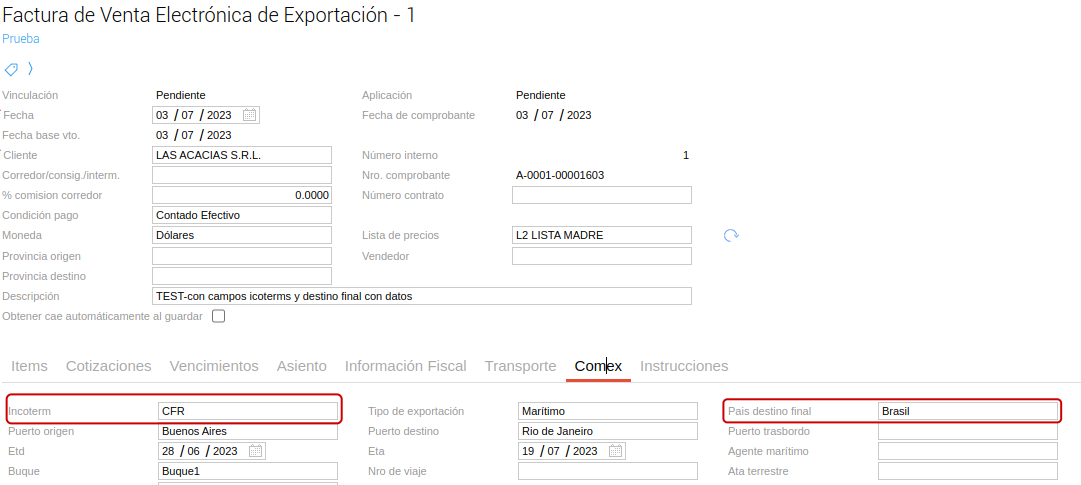The height and width of the screenshot is (485, 1081).
Task: Click the País destino final field
Action: pyautogui.click(x=967, y=411)
